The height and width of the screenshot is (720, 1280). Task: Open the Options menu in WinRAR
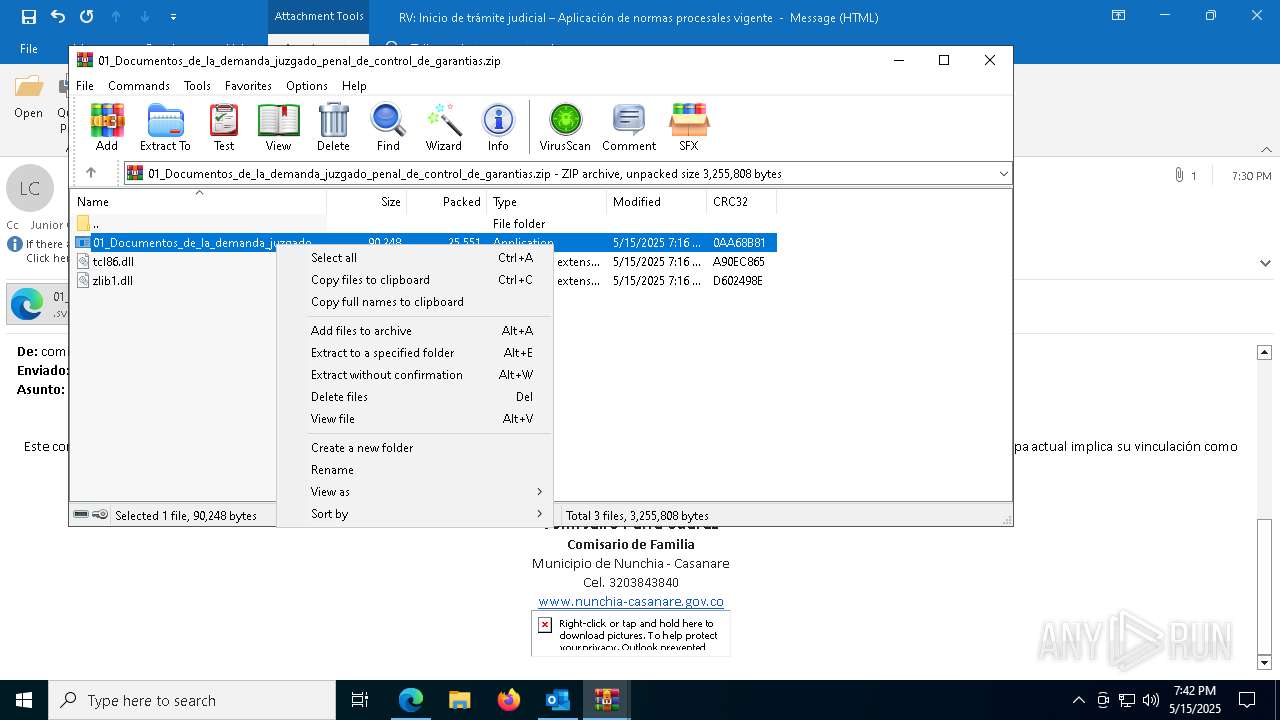[307, 86]
